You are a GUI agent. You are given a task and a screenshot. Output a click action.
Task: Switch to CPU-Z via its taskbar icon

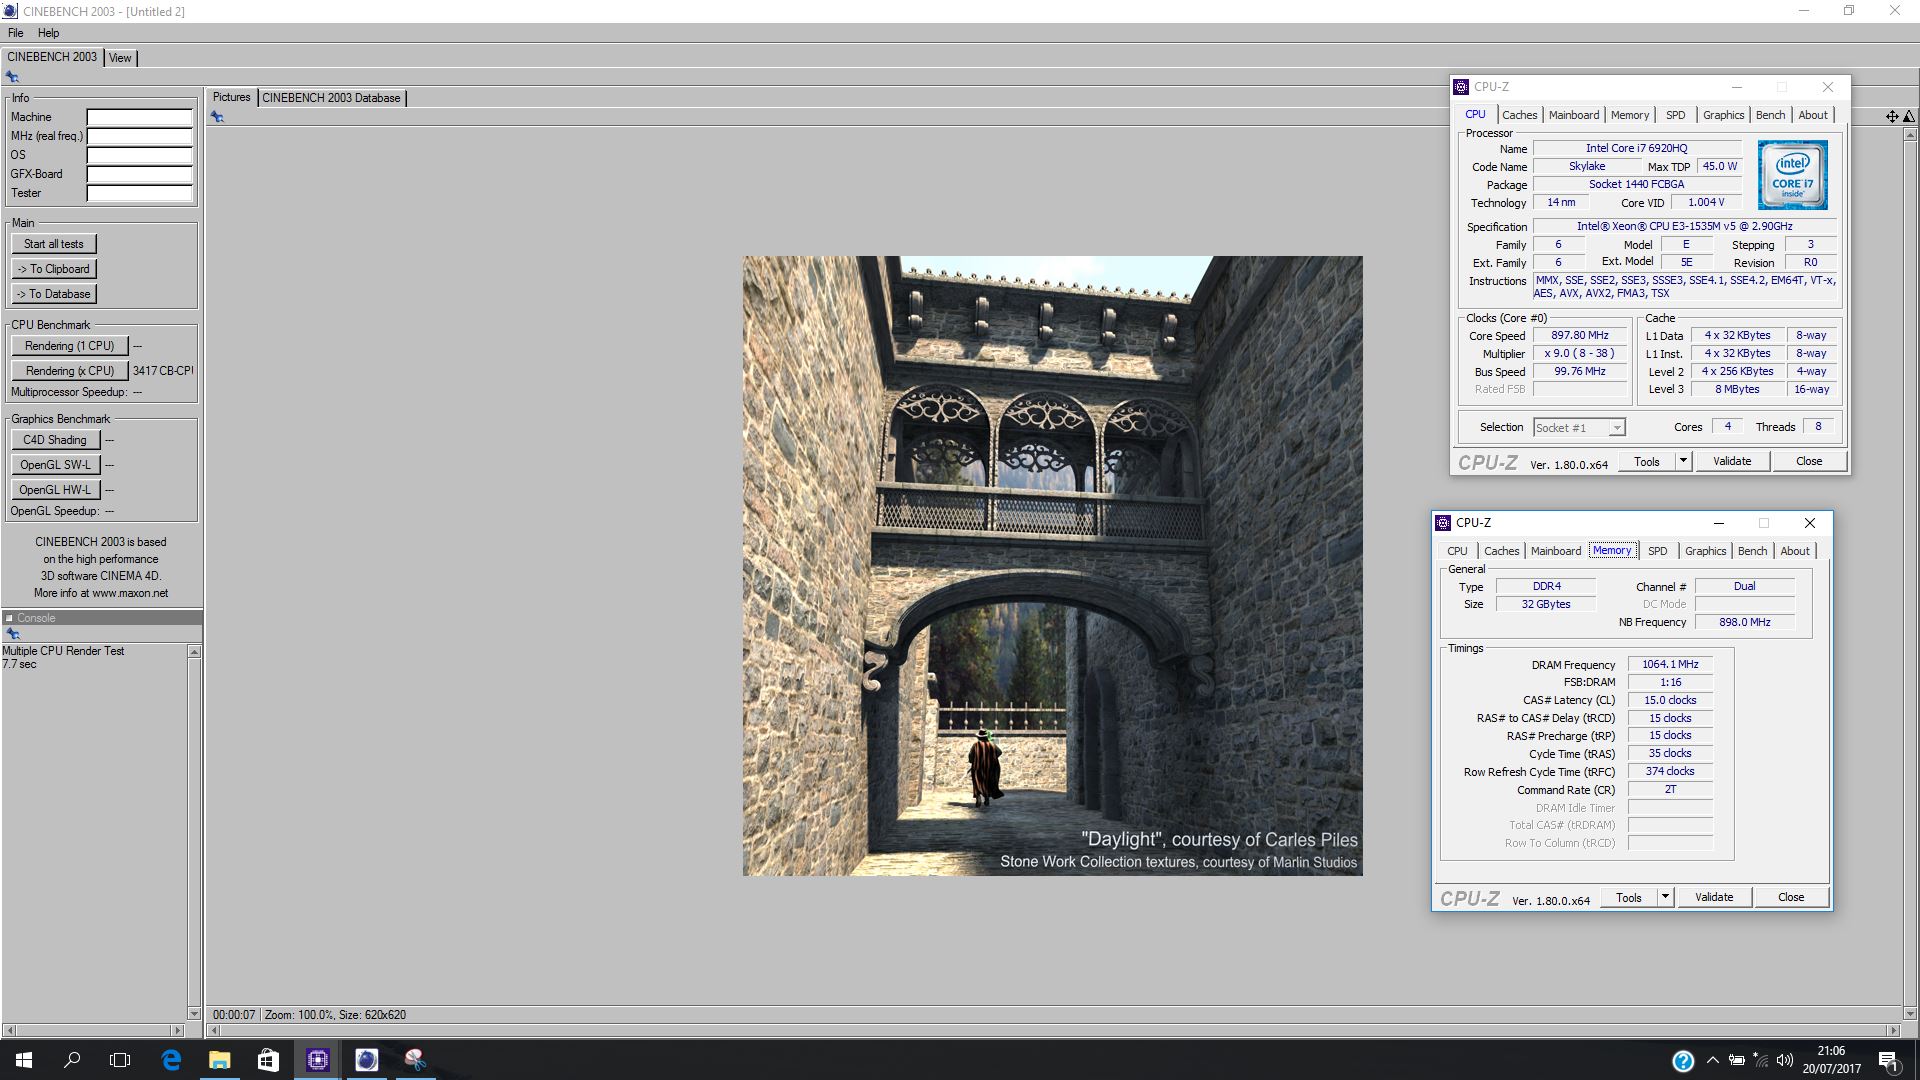click(318, 1060)
